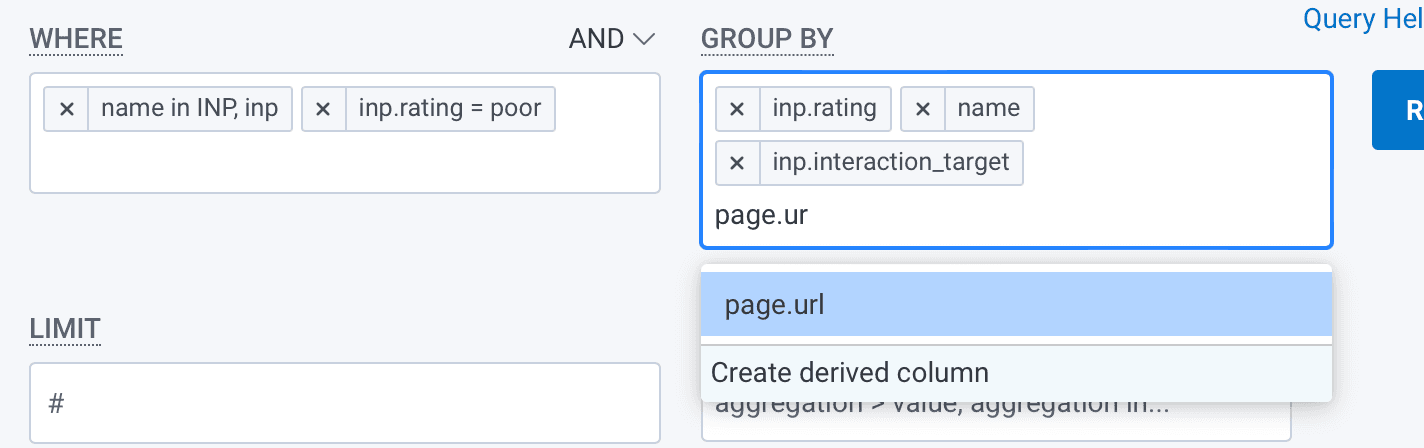Click the LIMIT clause label
The height and width of the screenshot is (448, 1424).
[x=65, y=328]
